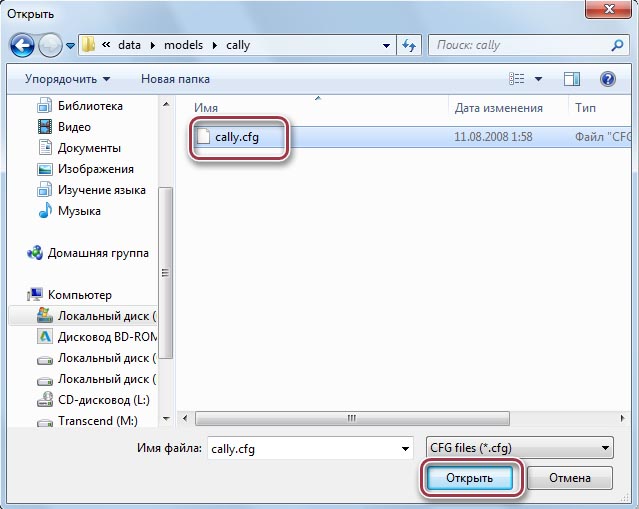Click the horizontal scrollbar thumb
Screen dimensions: 639x509
tap(352, 418)
